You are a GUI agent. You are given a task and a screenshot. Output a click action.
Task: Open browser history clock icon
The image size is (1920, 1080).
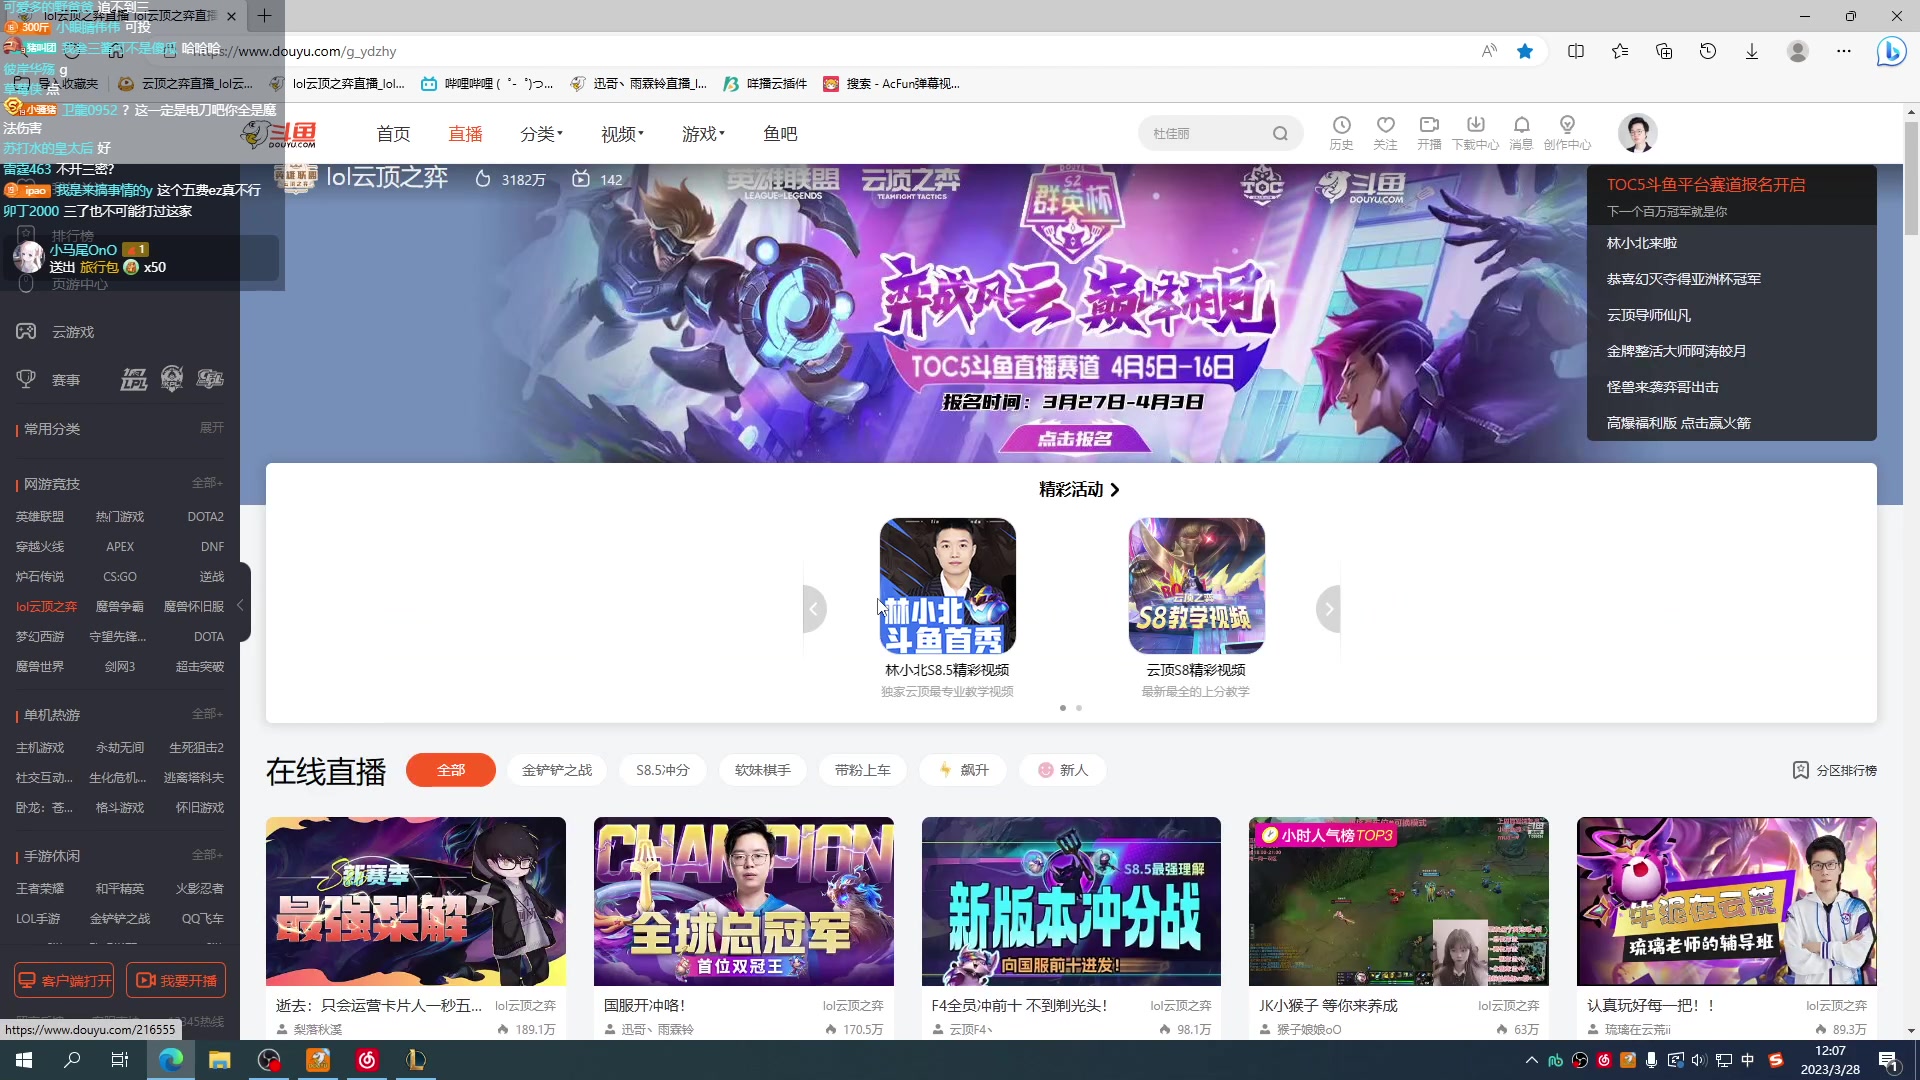click(x=1708, y=51)
